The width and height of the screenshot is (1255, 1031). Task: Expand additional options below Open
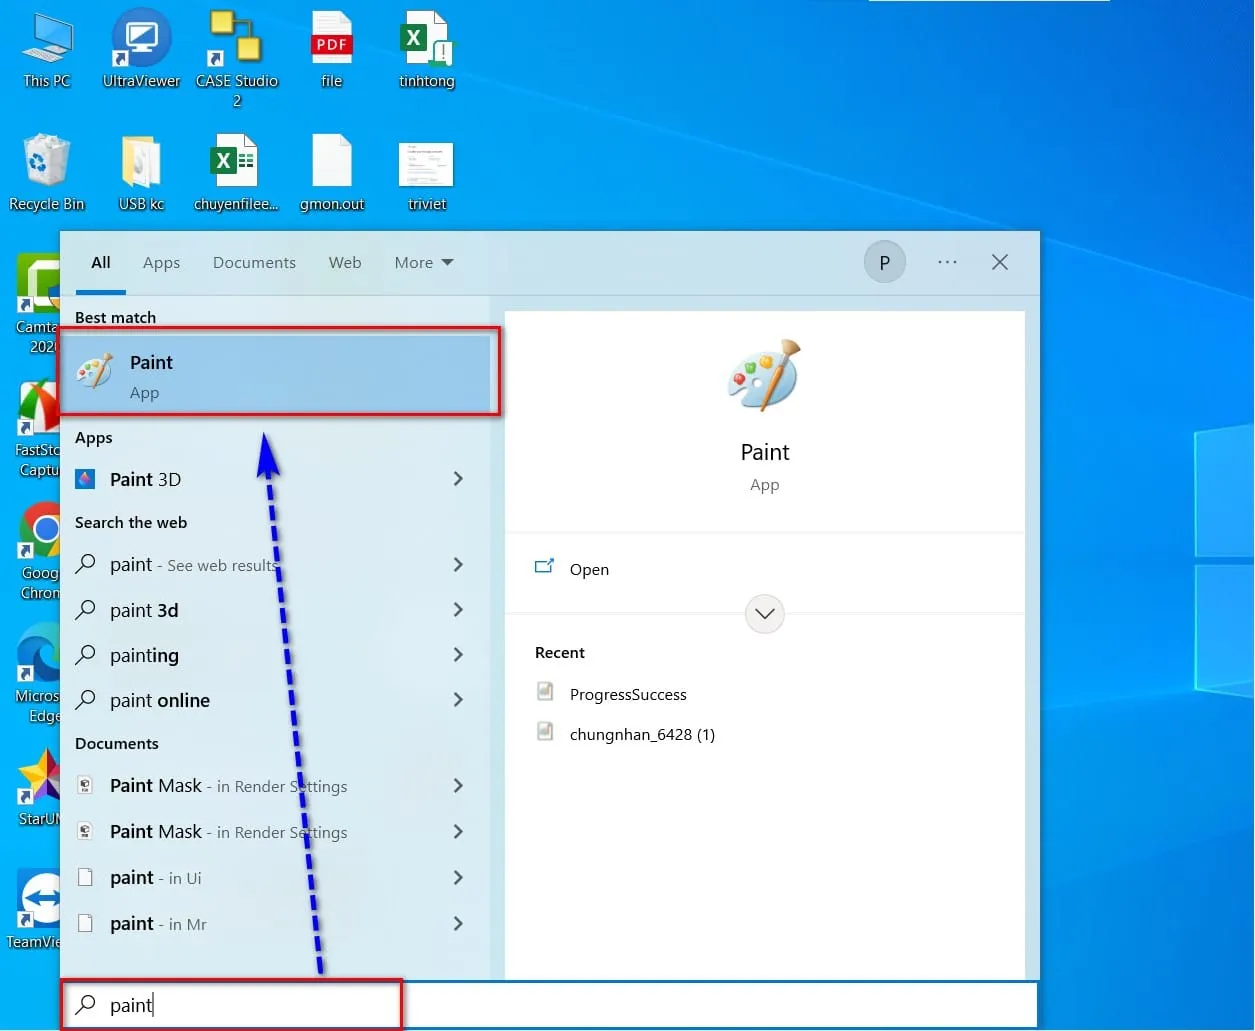[x=764, y=614]
